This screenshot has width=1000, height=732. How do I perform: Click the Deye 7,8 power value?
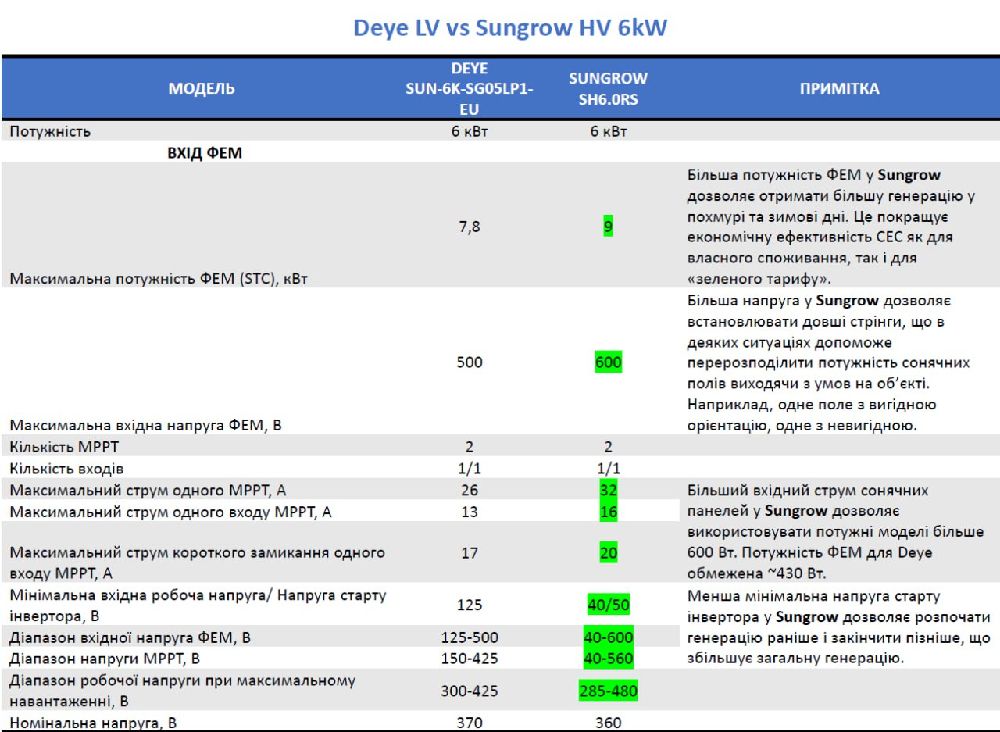pos(469,227)
